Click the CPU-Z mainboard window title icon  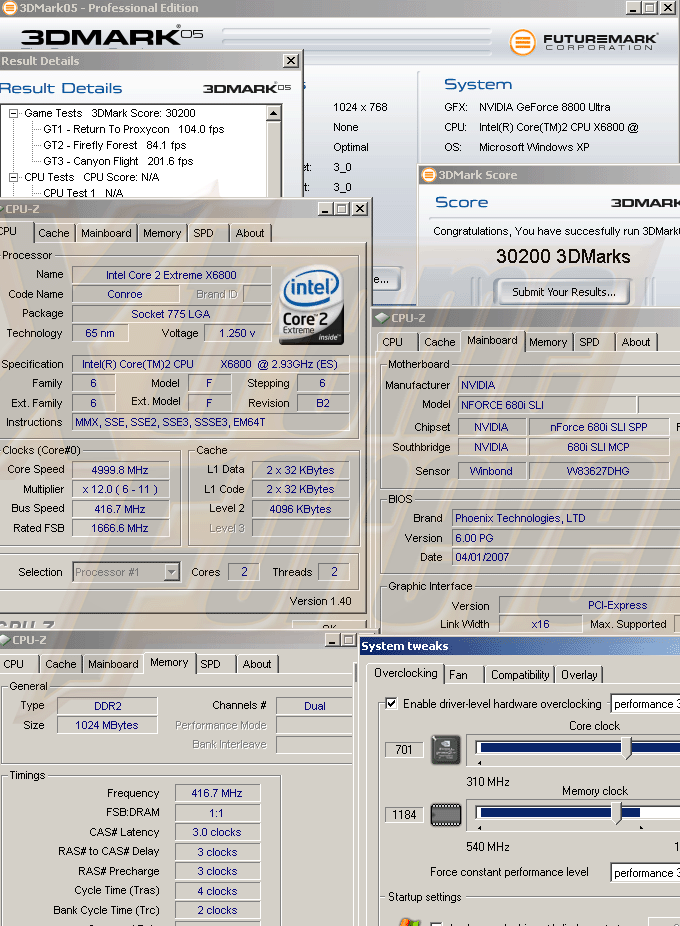(382, 318)
